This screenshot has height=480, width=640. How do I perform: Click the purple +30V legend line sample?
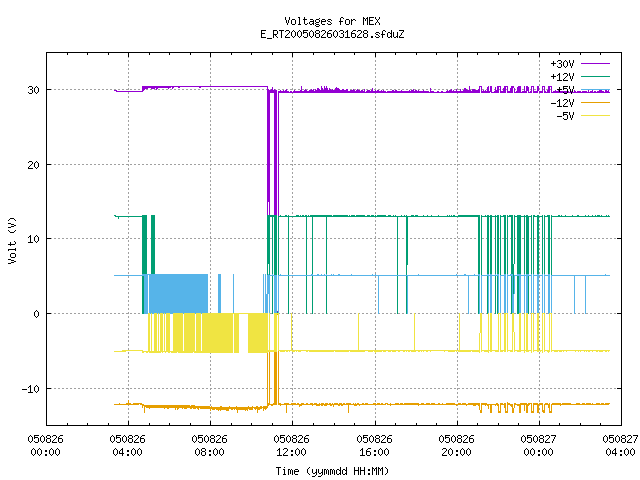click(595, 64)
